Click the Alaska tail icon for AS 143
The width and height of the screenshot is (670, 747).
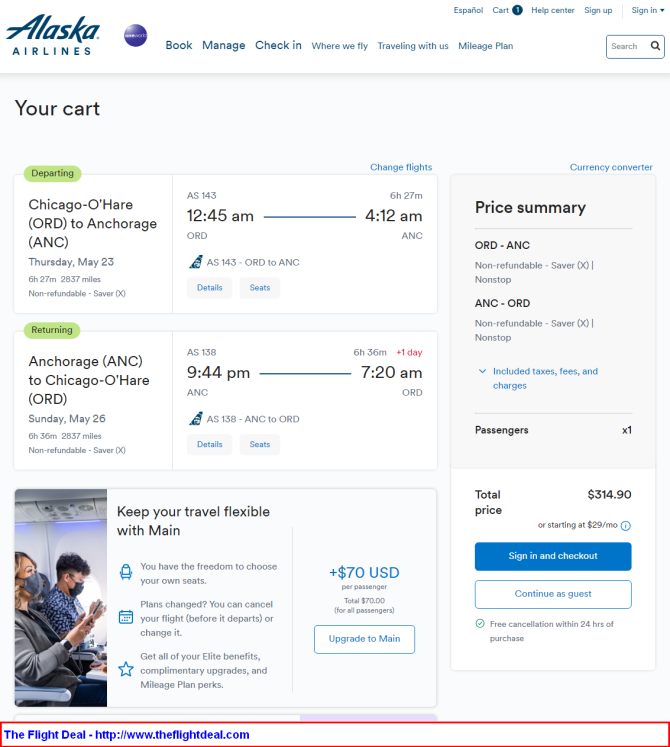(x=196, y=262)
